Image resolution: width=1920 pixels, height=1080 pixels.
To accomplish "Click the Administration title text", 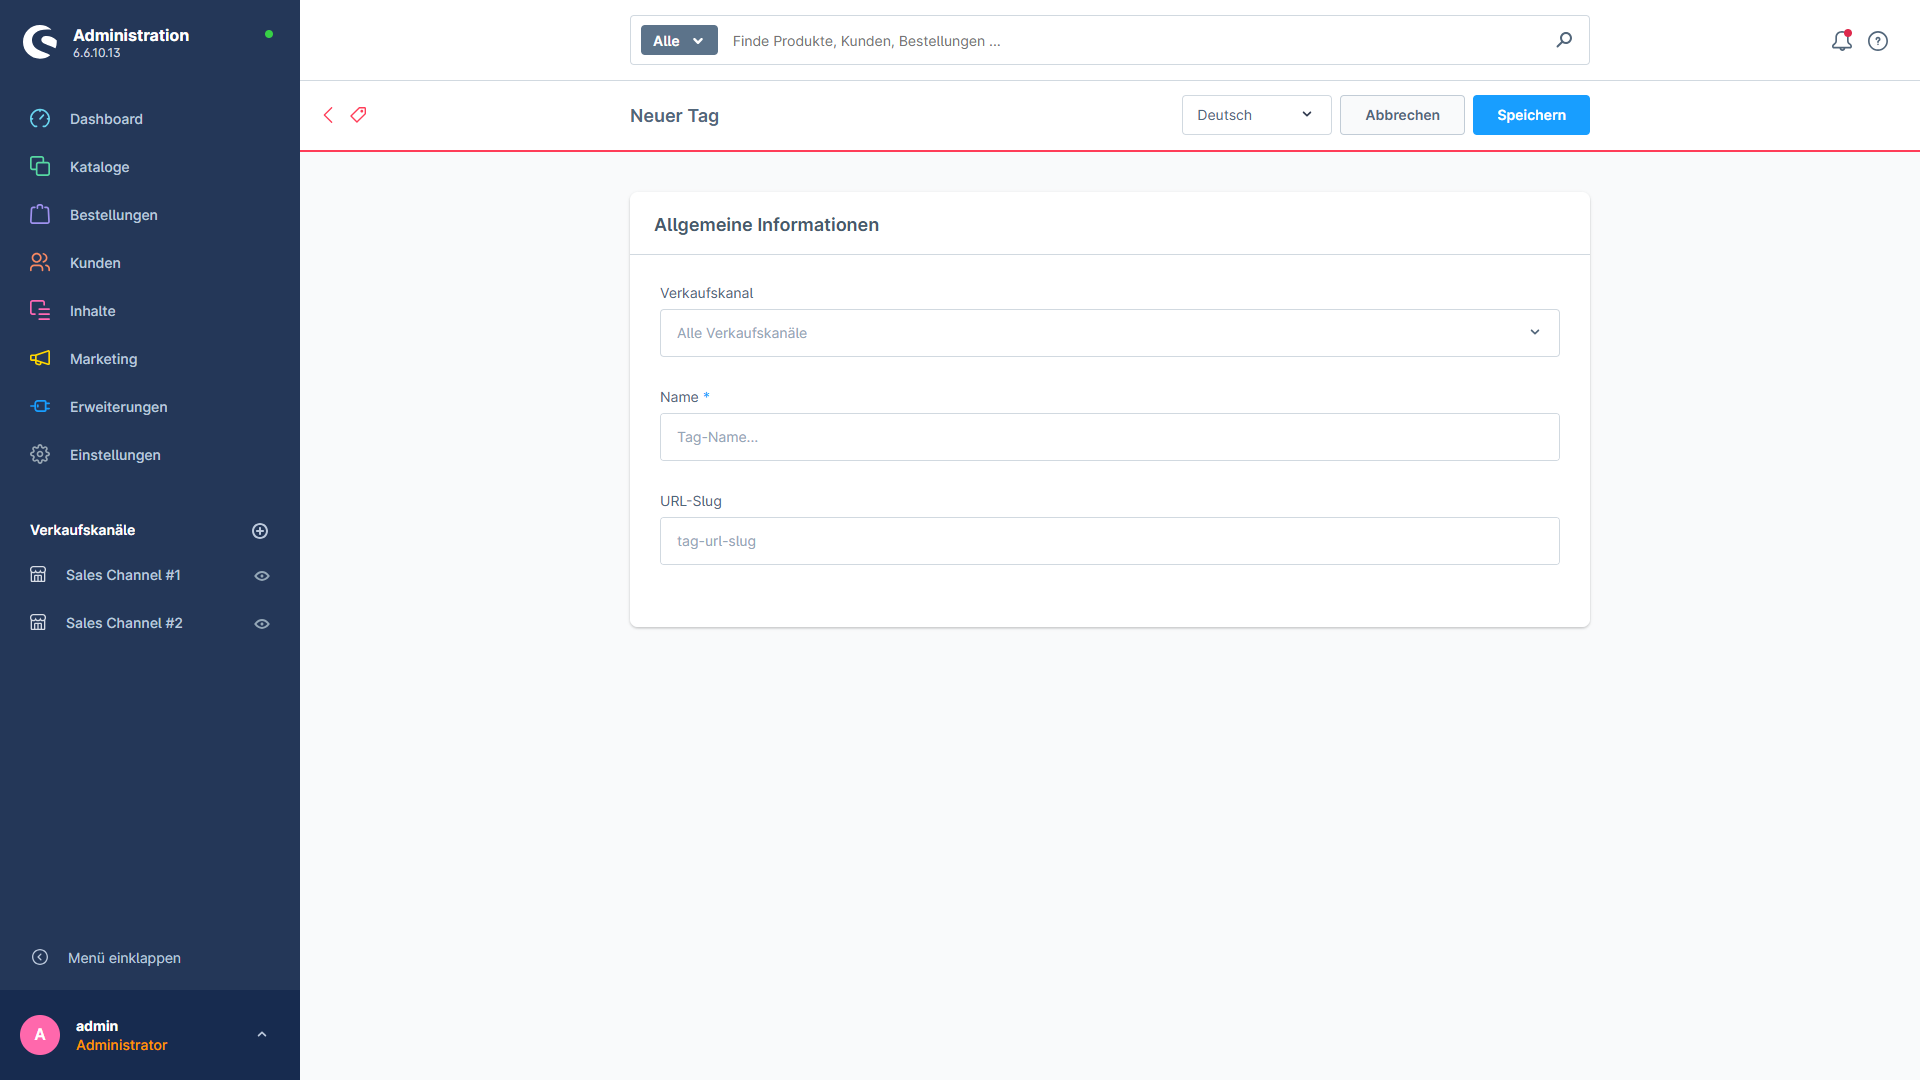I will click(131, 35).
